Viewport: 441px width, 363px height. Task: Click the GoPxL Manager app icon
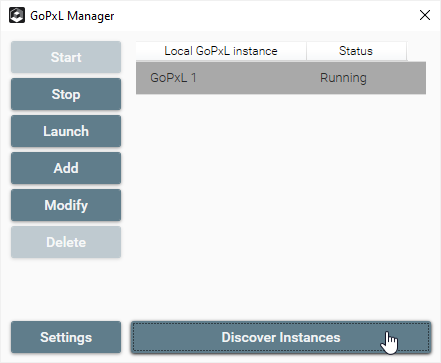[17, 15]
